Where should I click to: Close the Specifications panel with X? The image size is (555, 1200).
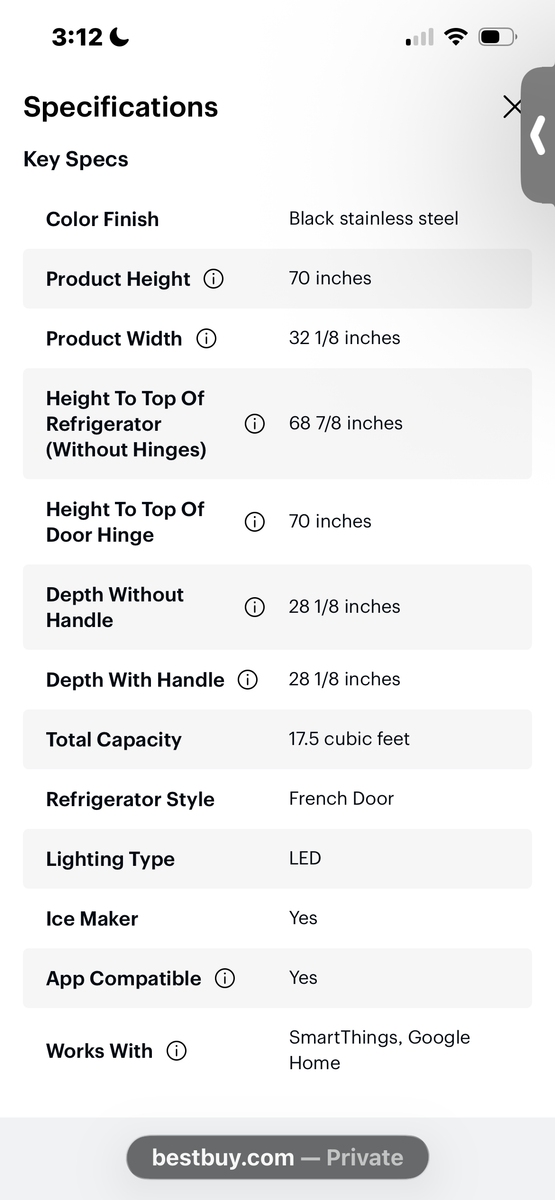point(512,107)
